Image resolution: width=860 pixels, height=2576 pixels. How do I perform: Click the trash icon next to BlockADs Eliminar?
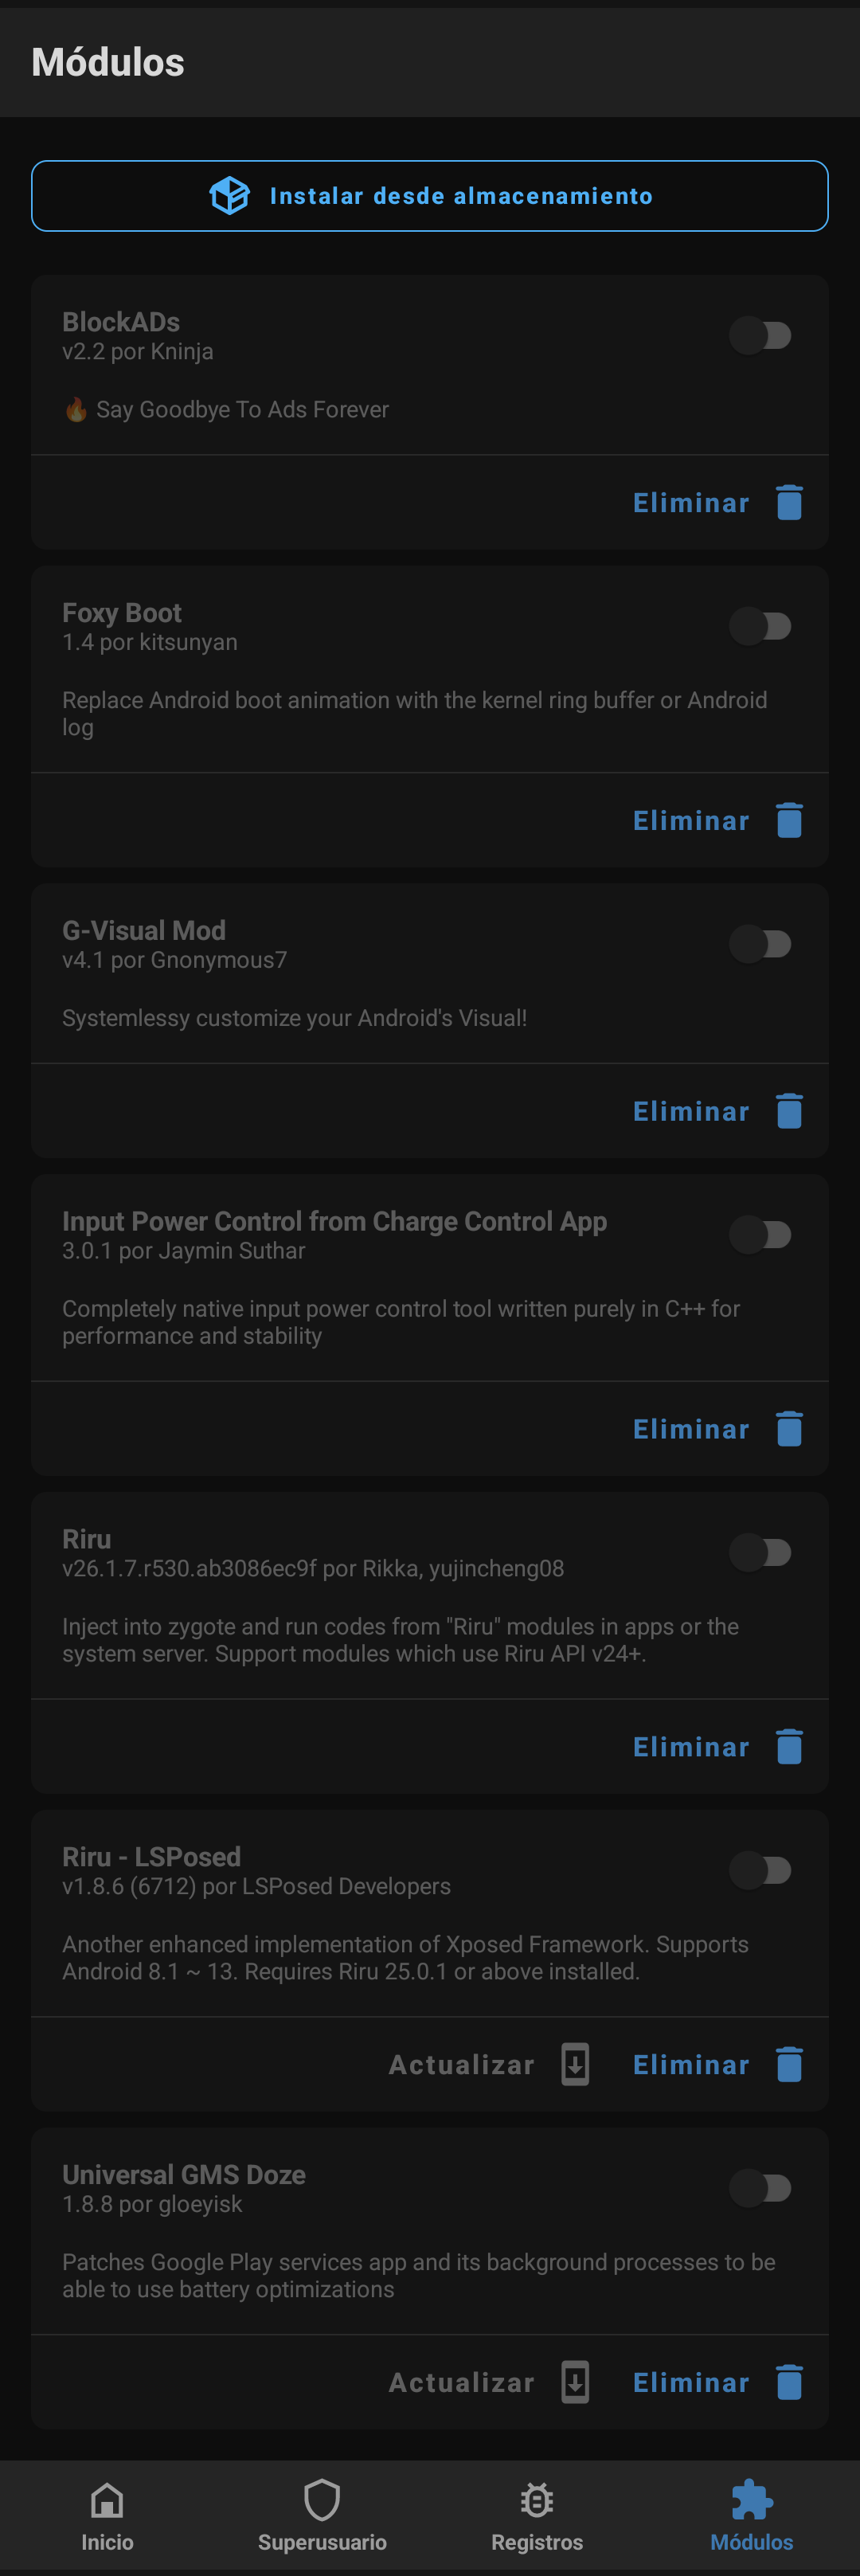pos(789,503)
